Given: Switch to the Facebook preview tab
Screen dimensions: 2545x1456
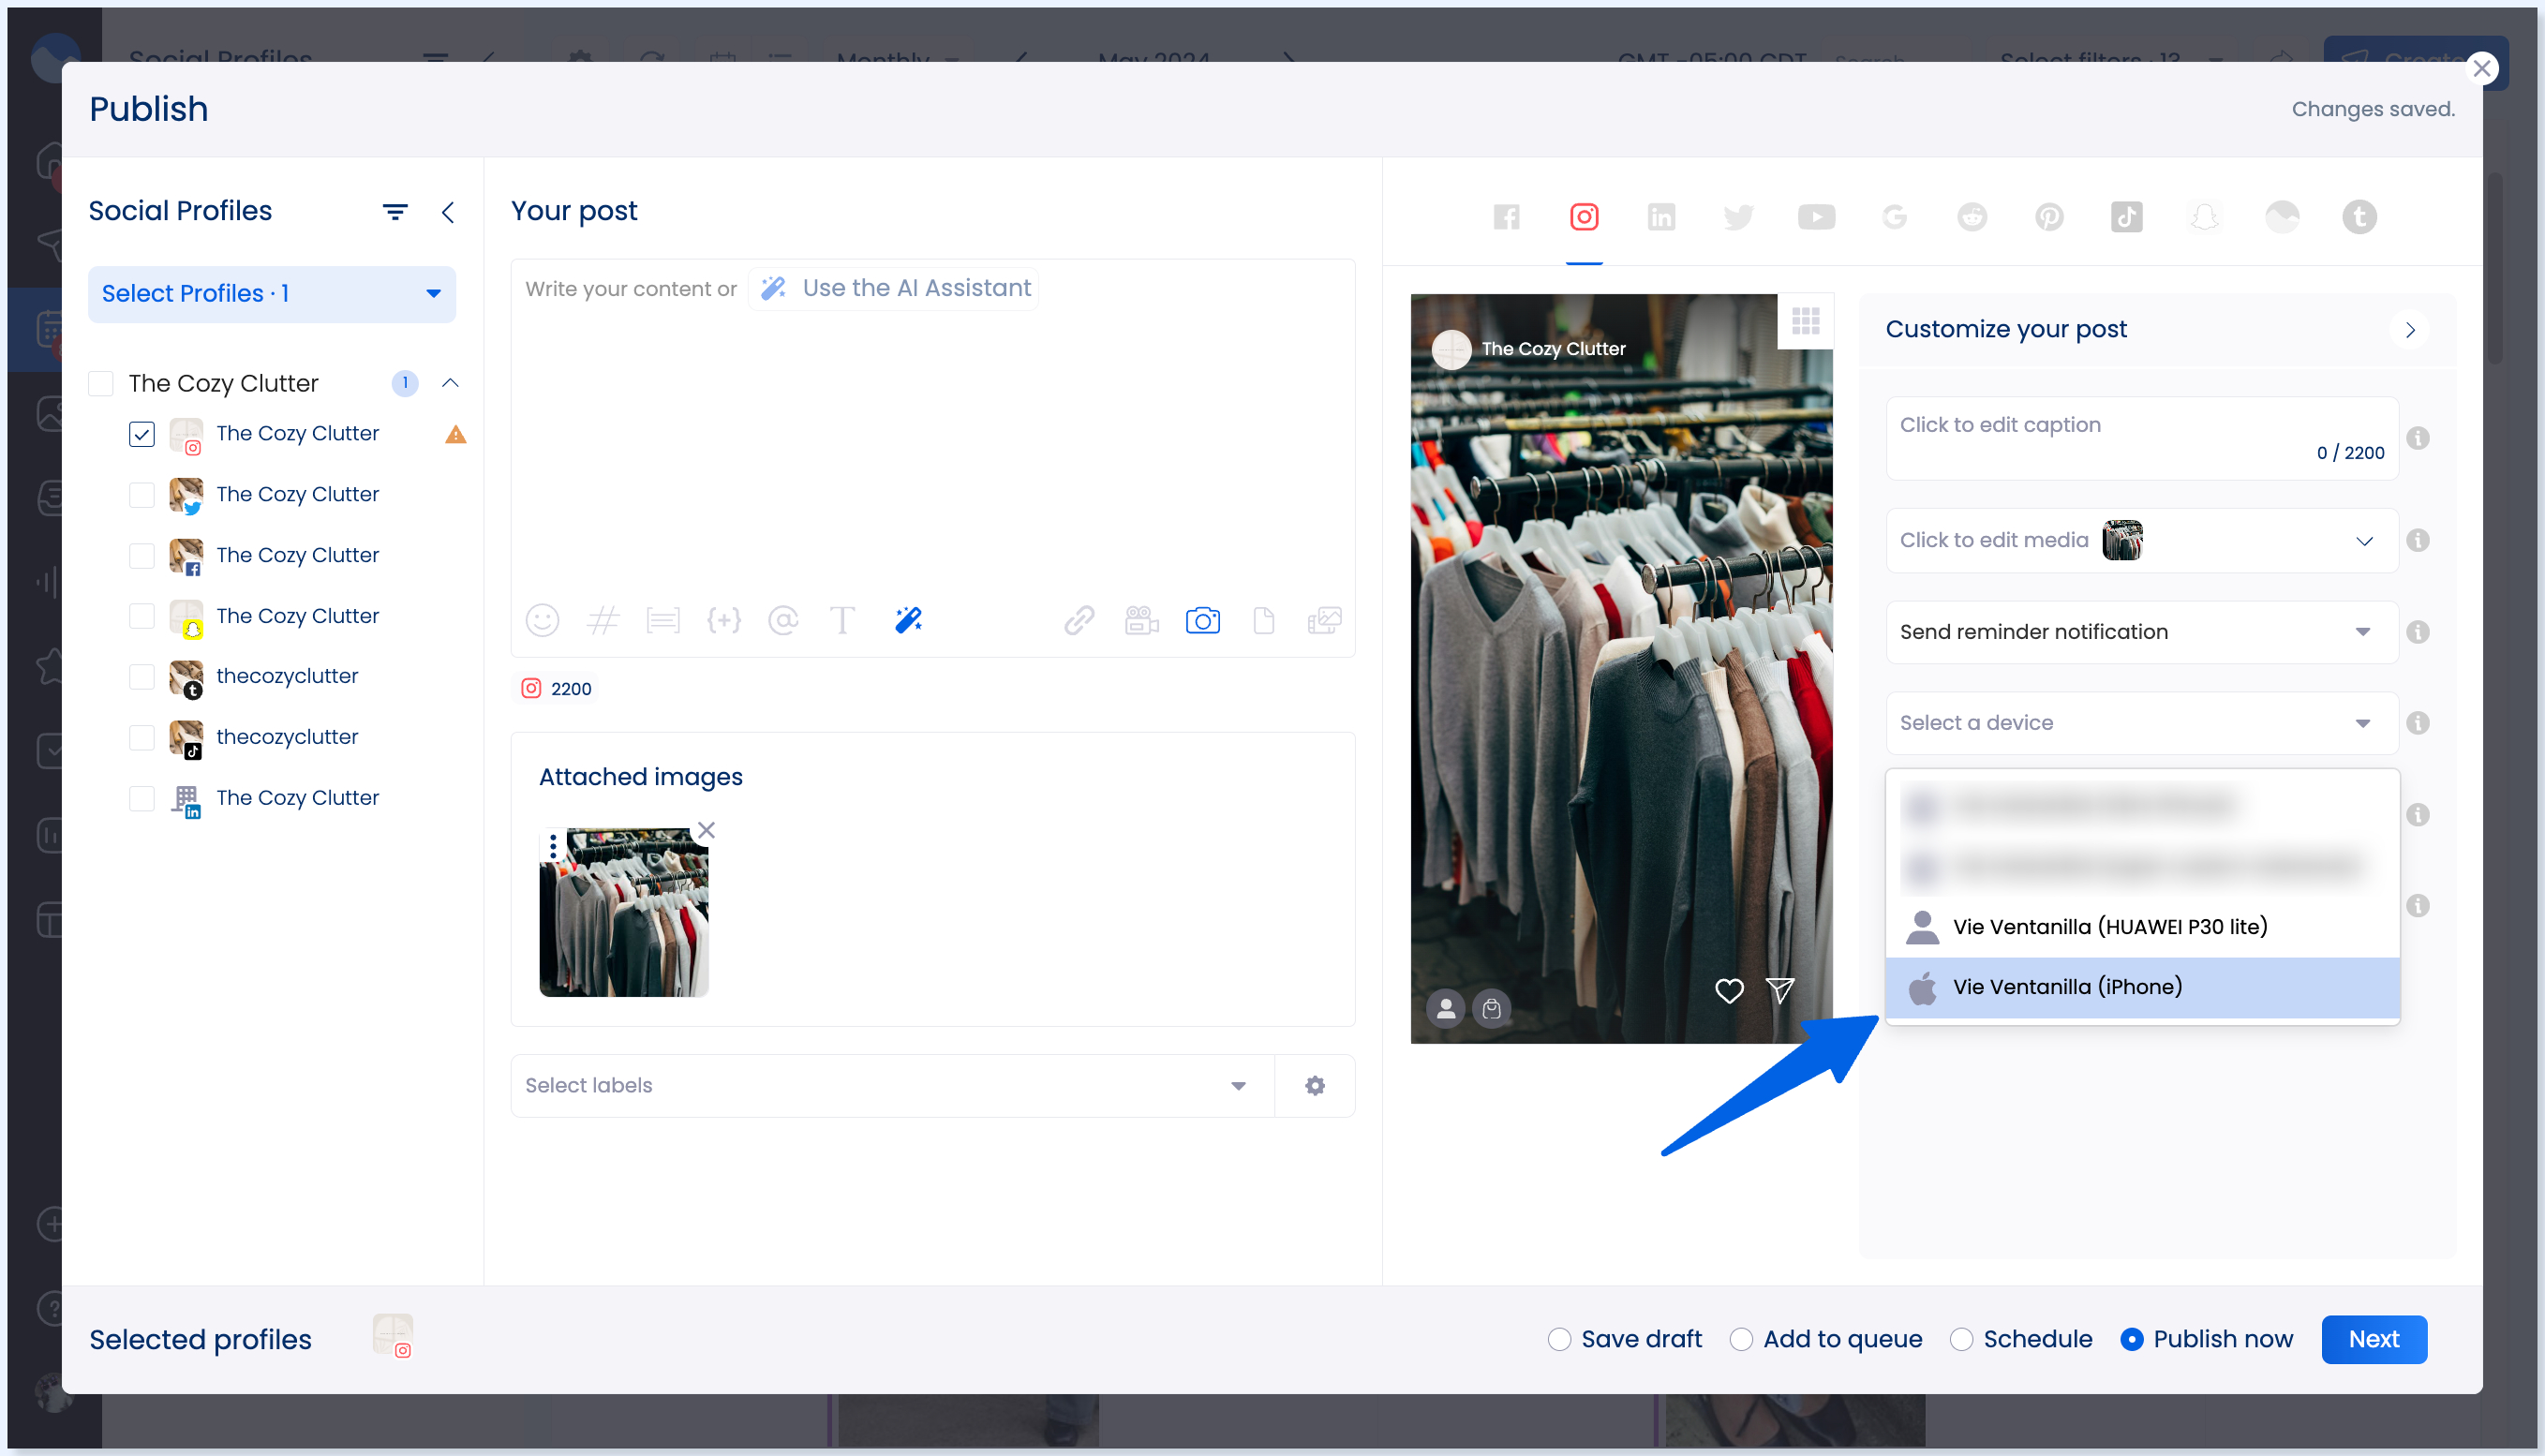Looking at the screenshot, I should click(x=1506, y=217).
